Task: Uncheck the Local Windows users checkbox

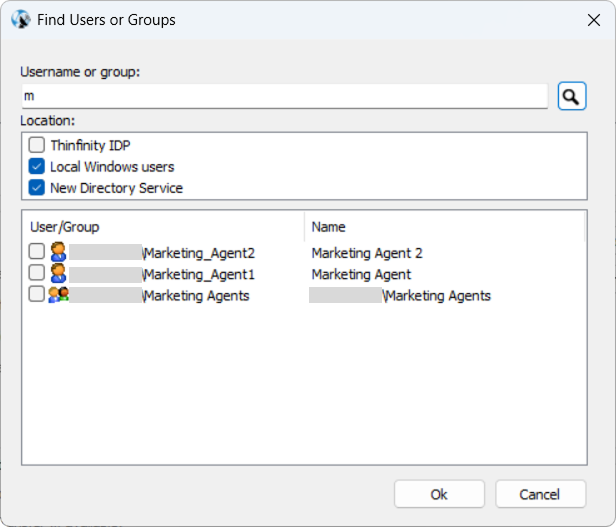Action: 37,166
